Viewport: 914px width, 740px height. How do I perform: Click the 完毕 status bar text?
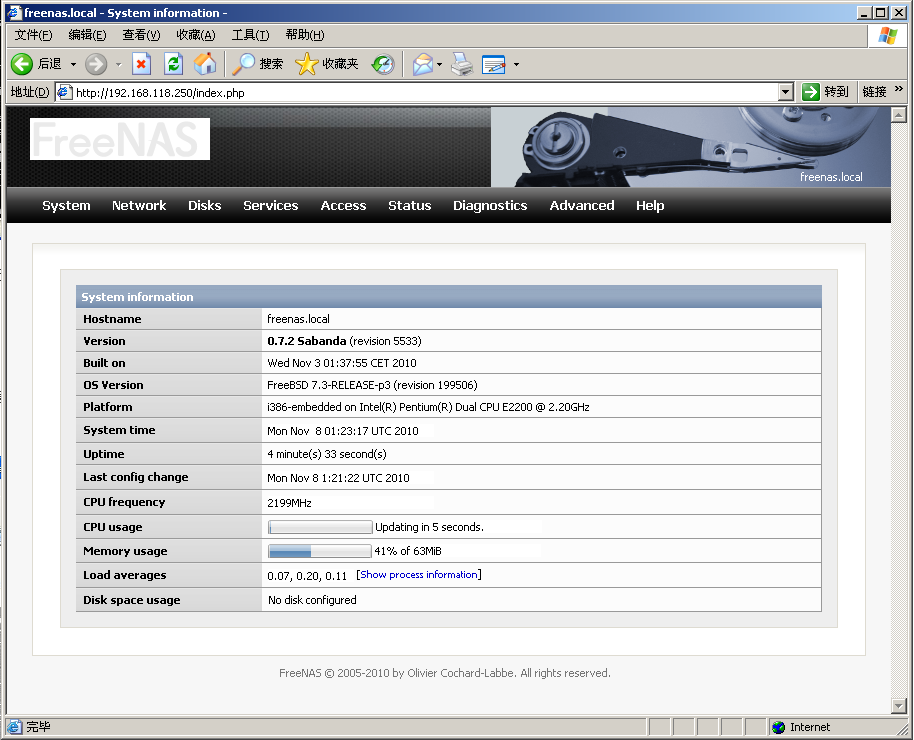(x=38, y=727)
